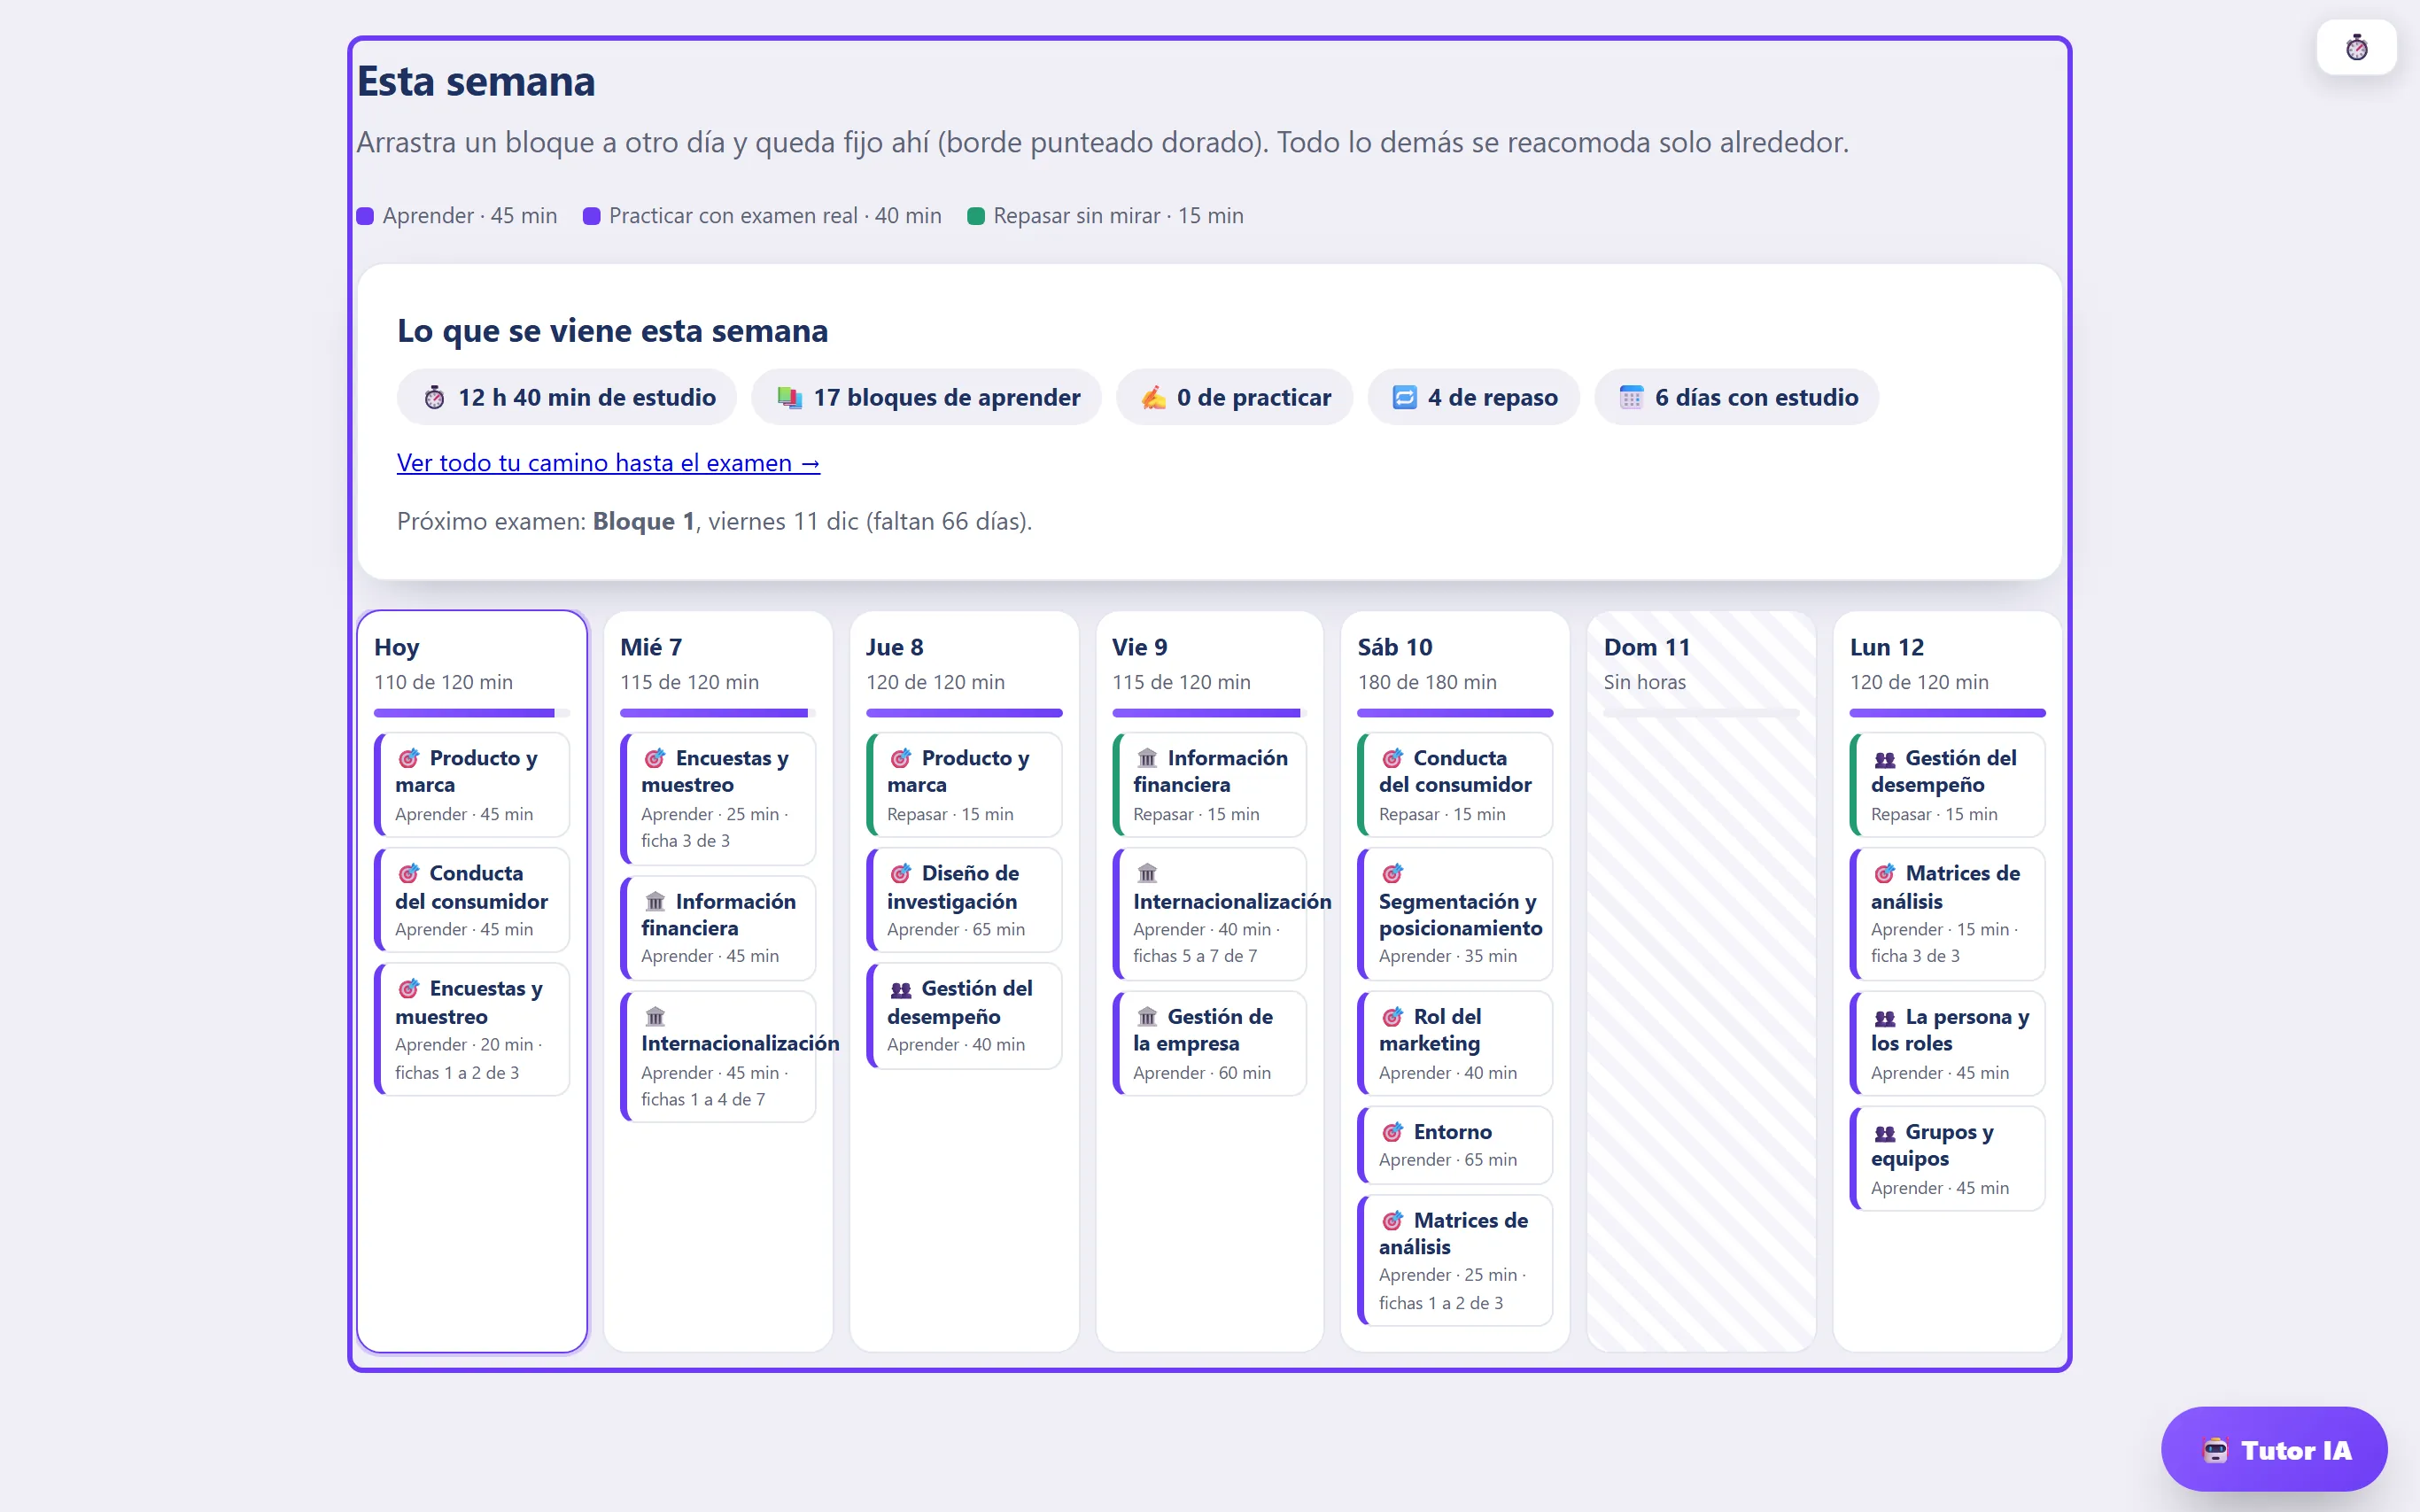Click the purple 'Practicar con examen real' legend swatch
Image resolution: width=2420 pixels, height=1512 pixels.
click(592, 216)
